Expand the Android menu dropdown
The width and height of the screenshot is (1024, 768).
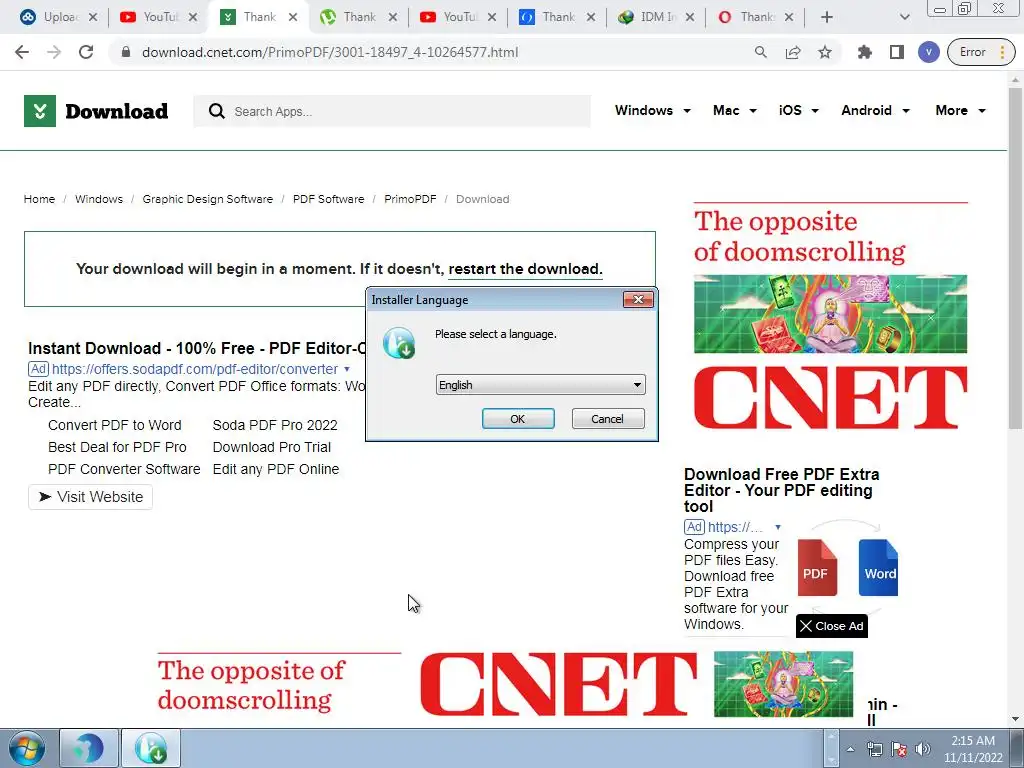(875, 110)
